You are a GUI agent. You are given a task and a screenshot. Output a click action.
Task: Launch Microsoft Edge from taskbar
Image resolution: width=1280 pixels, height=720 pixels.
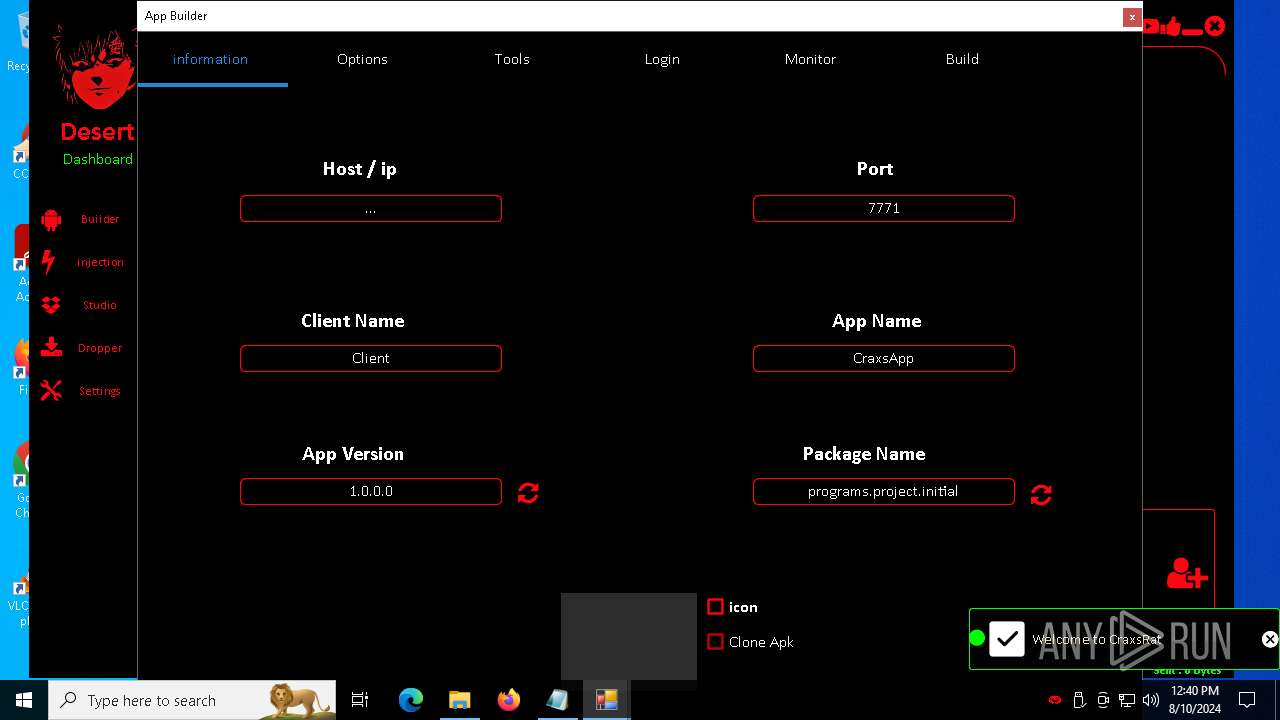pyautogui.click(x=411, y=700)
